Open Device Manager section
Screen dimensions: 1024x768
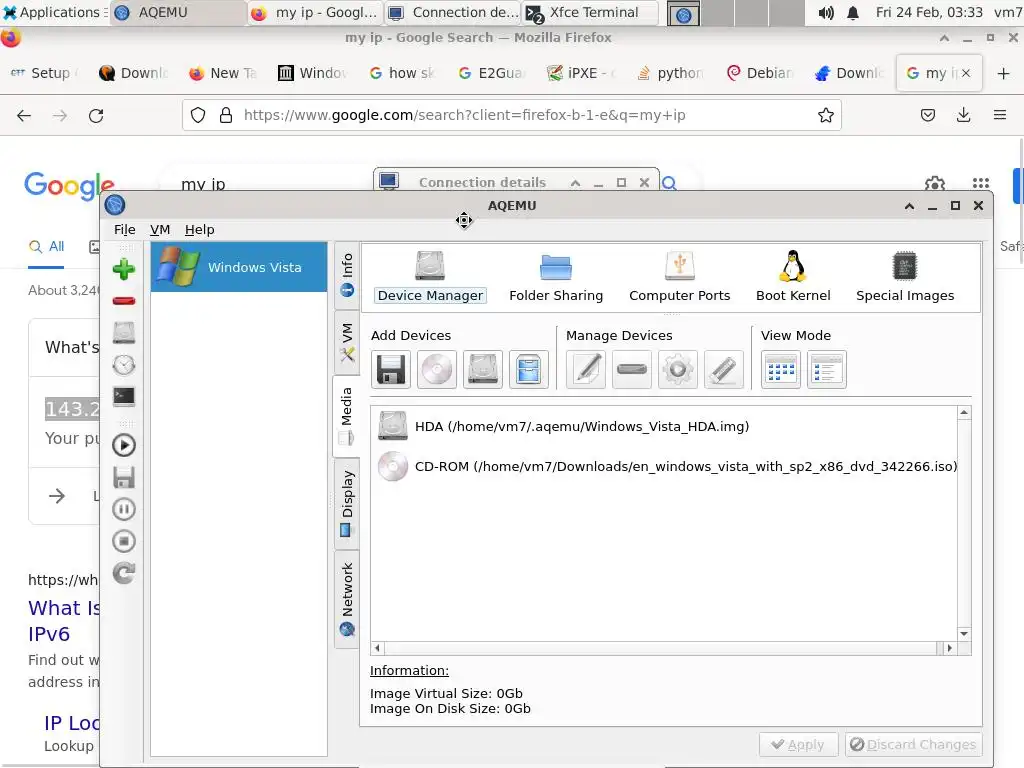point(430,278)
